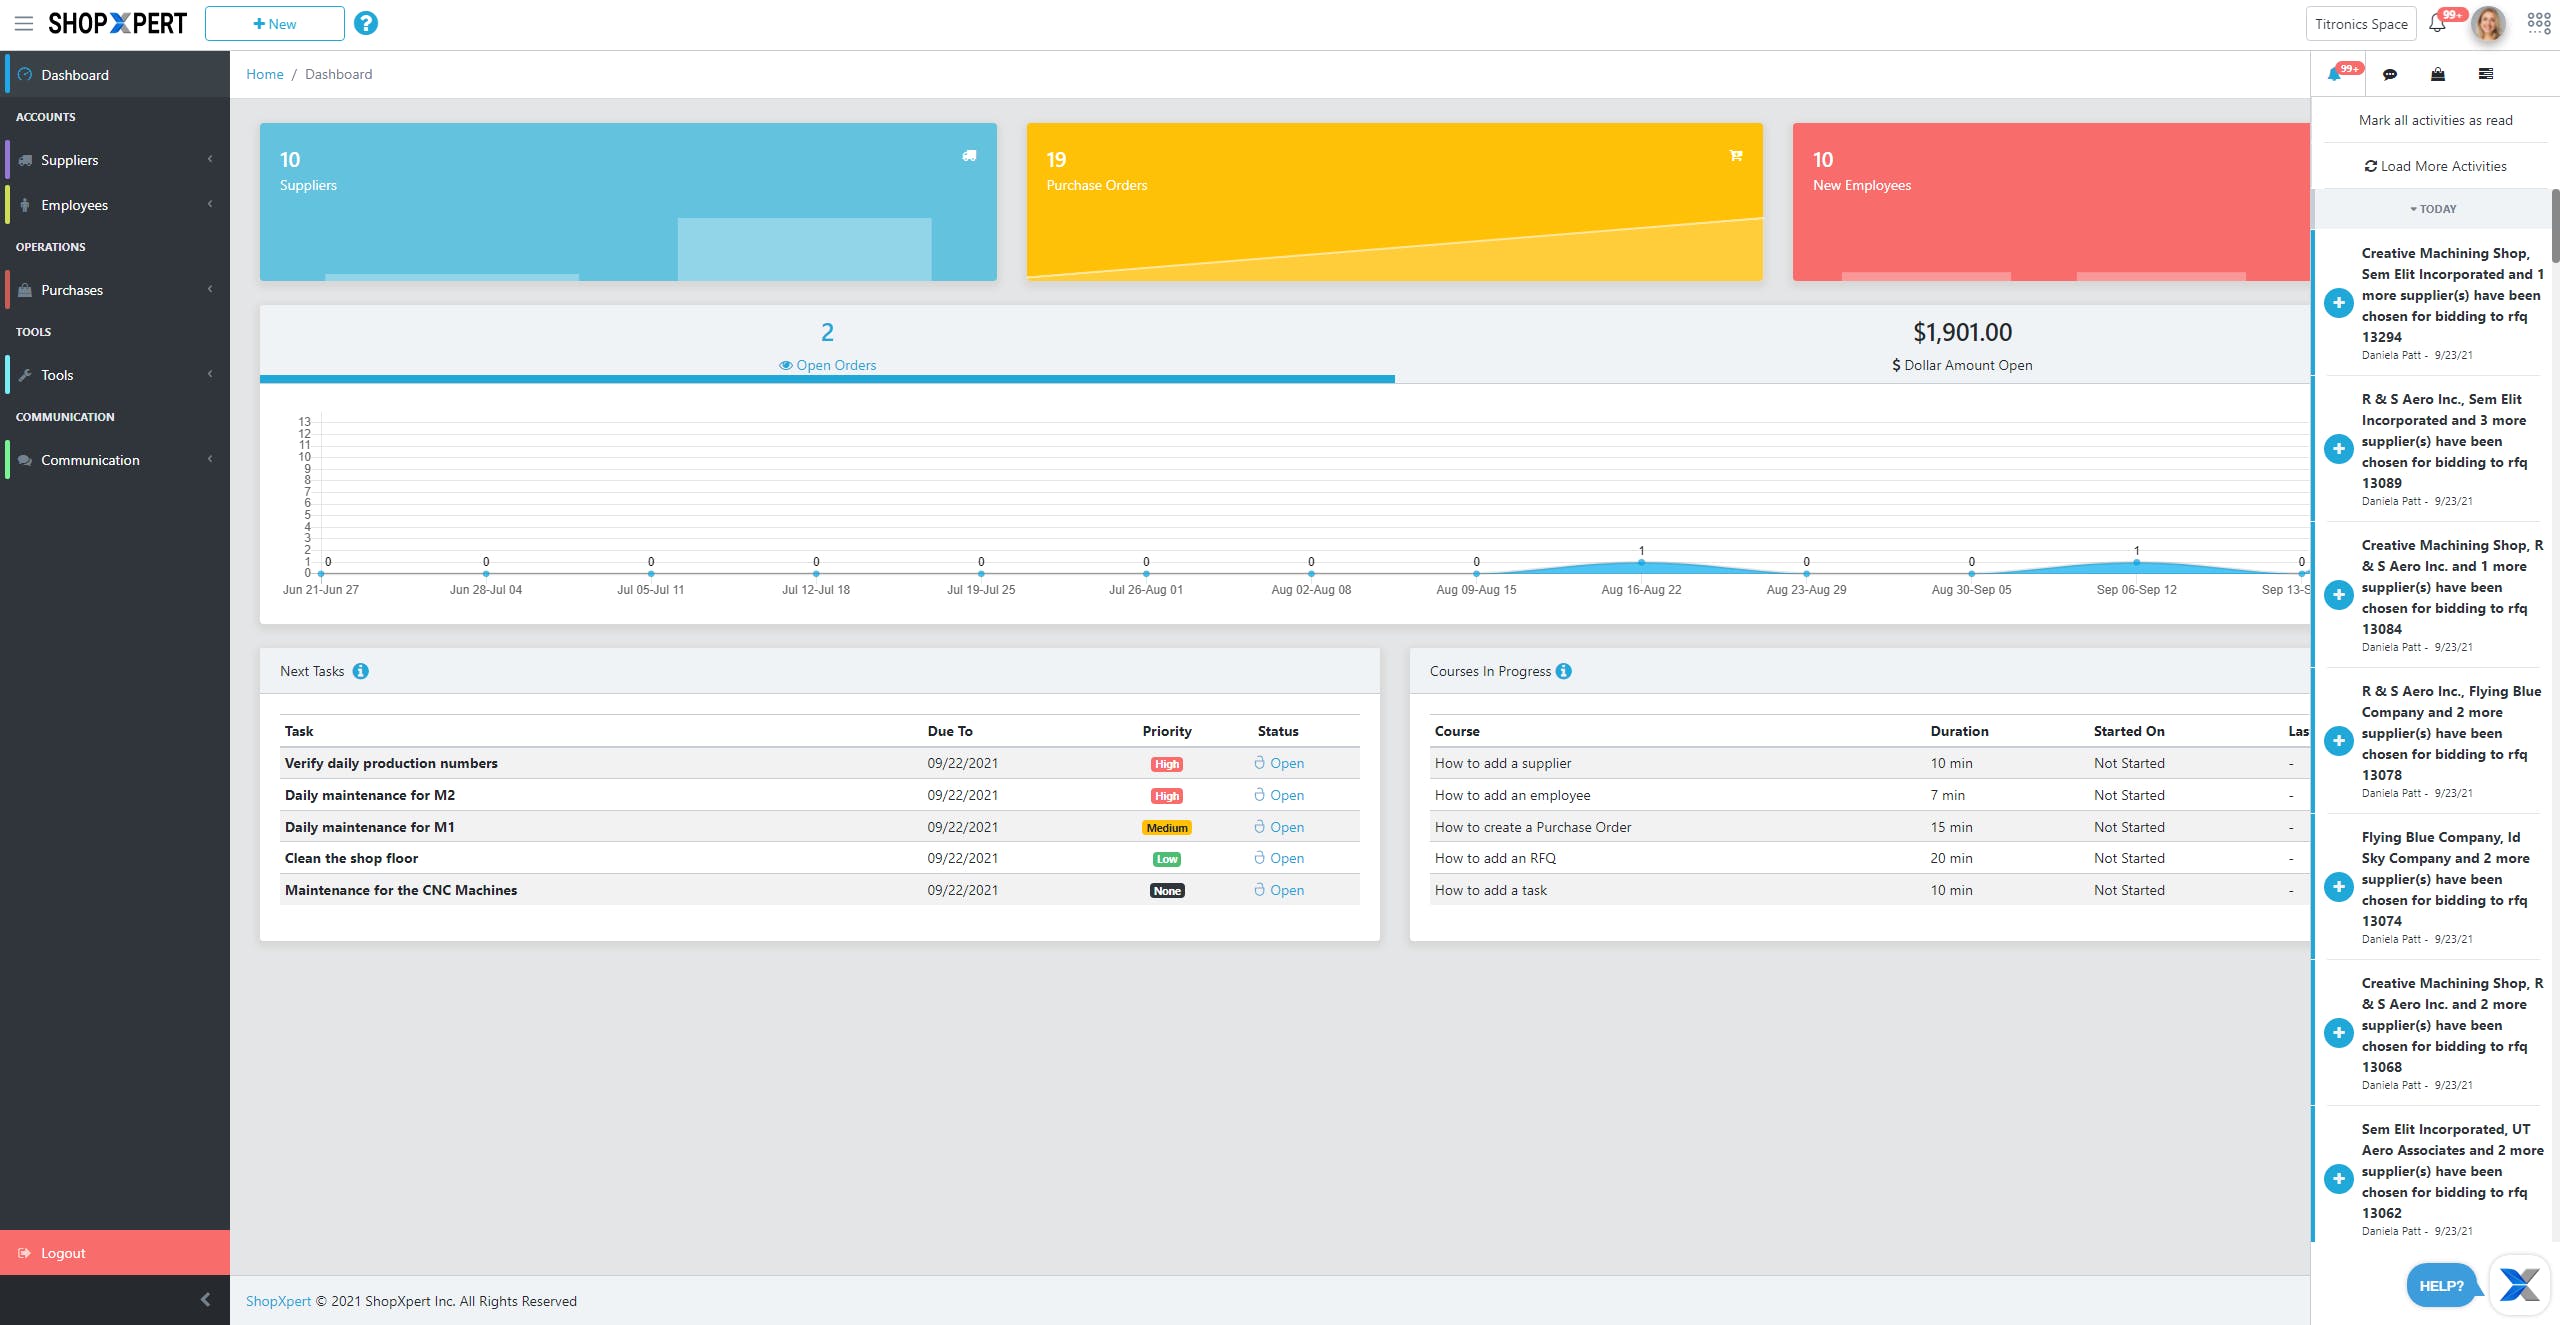2560x1325 pixels.
Task: Collapse the TODAY activities section
Action: 2433,209
